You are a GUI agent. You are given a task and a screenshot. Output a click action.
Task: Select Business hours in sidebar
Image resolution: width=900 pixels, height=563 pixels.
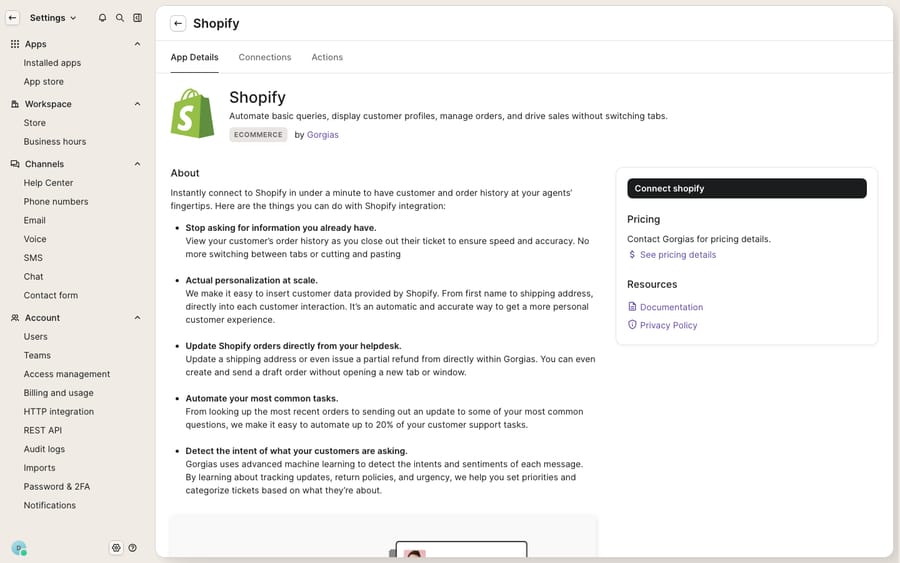[x=55, y=142]
